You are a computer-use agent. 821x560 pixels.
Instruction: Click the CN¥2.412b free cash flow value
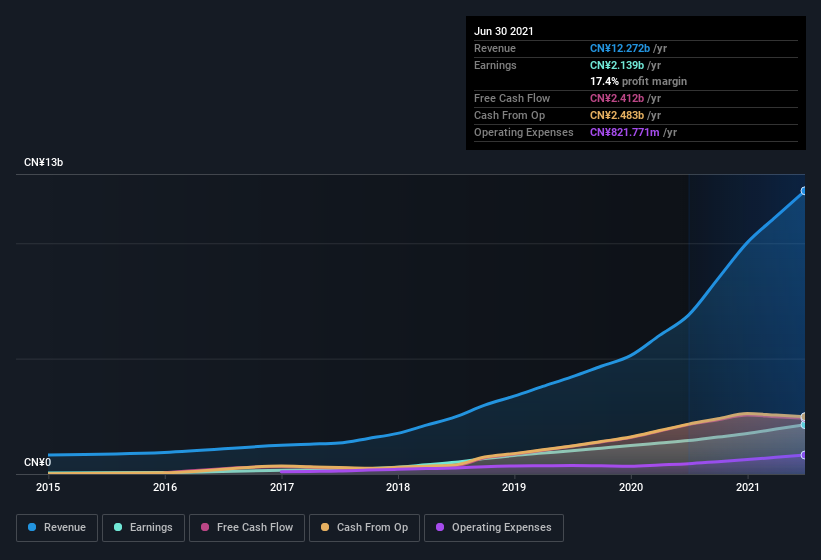617,98
